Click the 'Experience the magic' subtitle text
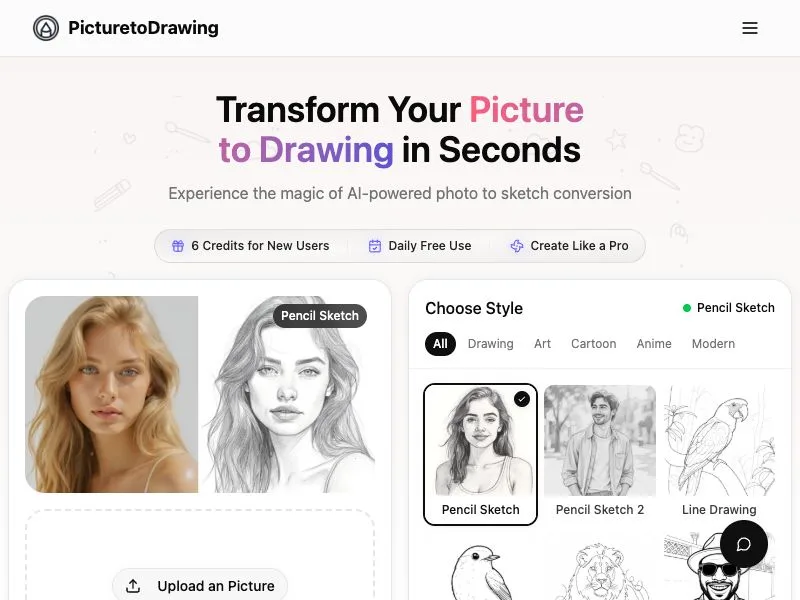This screenshot has height=600, width=800. pos(400,193)
